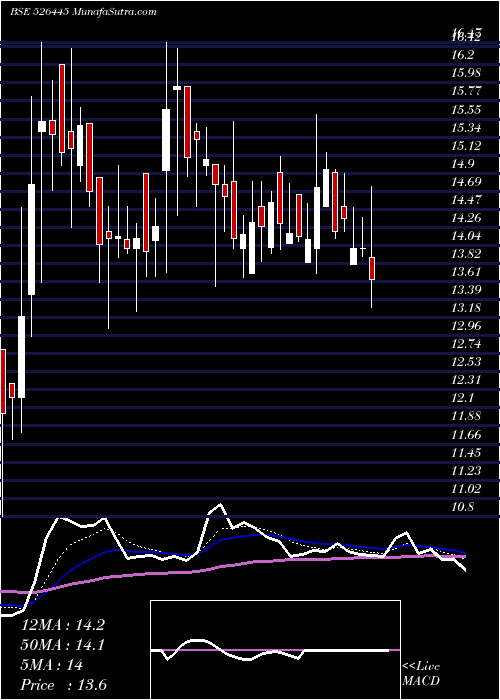The height and width of the screenshot is (700, 500).
Task: Click the 12.31 price axis label
Action: click(466, 380)
